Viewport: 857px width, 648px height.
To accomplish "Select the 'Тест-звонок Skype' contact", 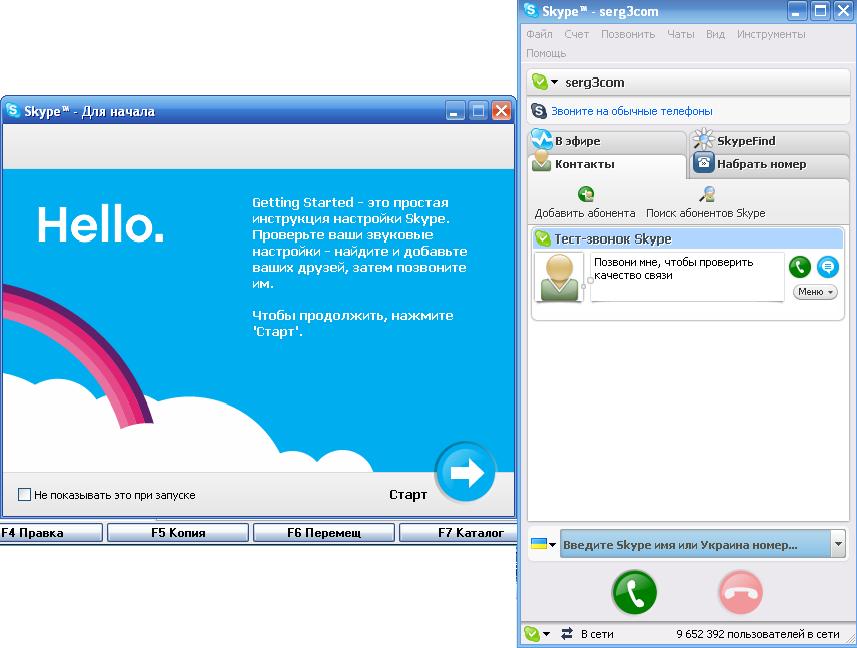I will pyautogui.click(x=688, y=239).
